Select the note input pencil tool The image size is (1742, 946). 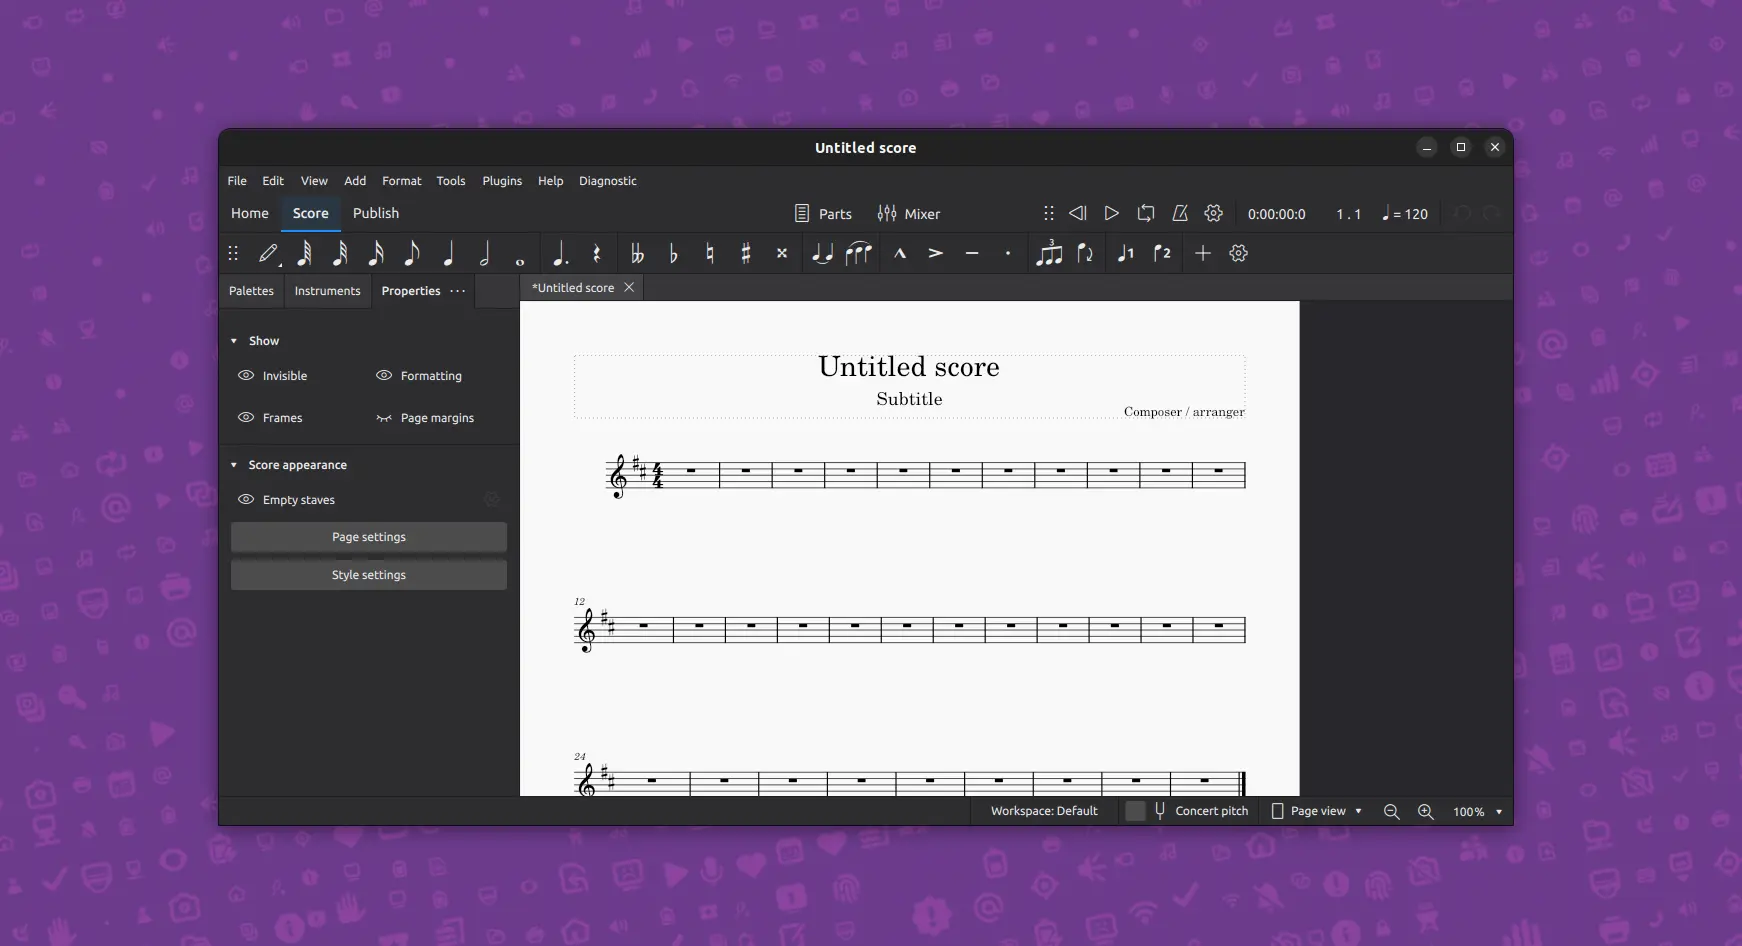[268, 253]
